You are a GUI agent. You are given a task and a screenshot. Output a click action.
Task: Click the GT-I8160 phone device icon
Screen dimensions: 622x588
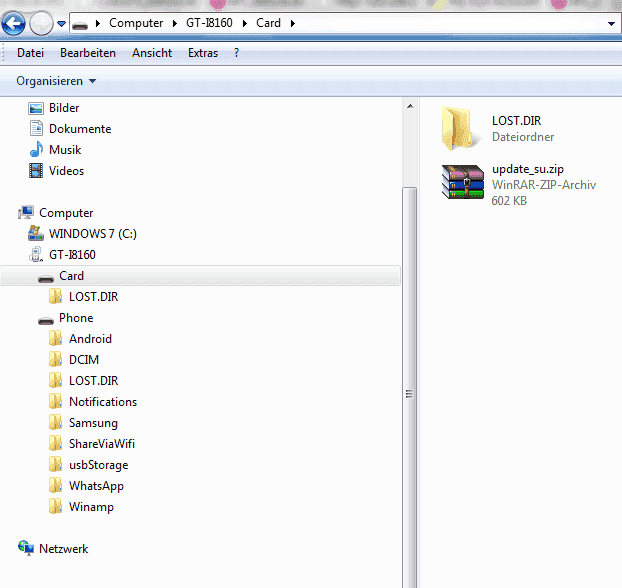click(x=36, y=254)
